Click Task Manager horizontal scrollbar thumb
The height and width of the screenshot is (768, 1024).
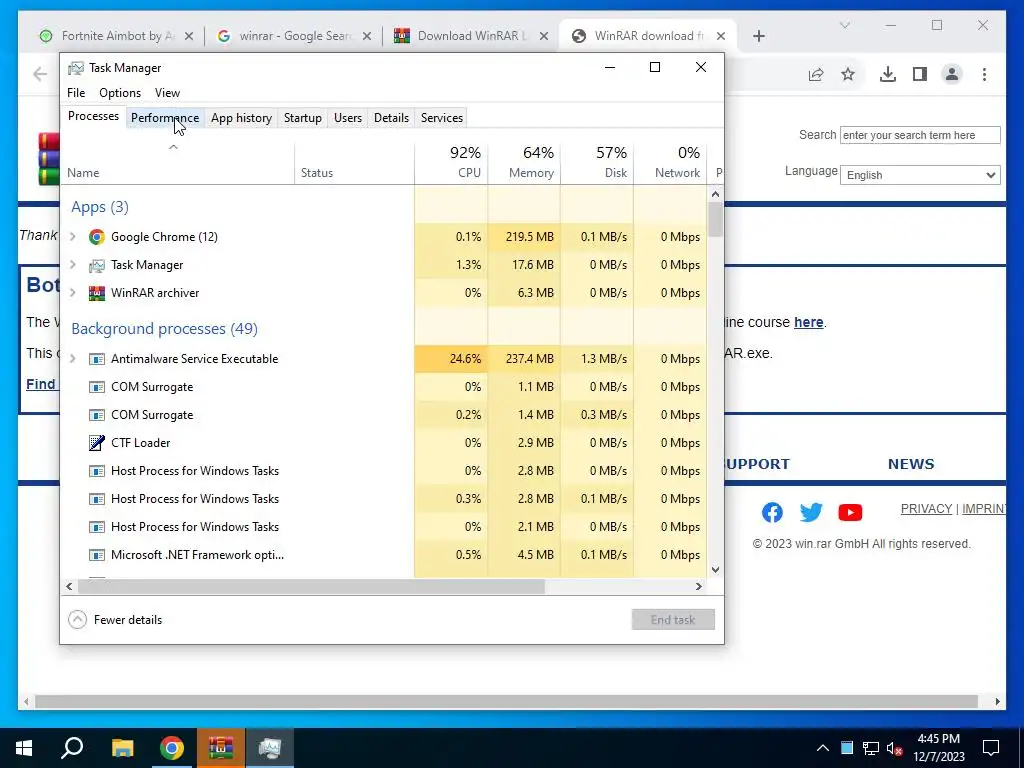tap(312, 586)
